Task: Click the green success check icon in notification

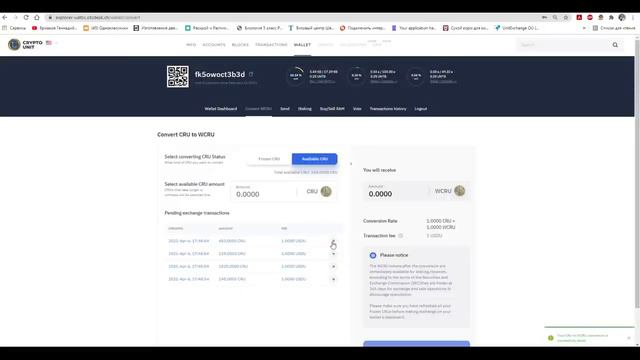Action: [551, 338]
